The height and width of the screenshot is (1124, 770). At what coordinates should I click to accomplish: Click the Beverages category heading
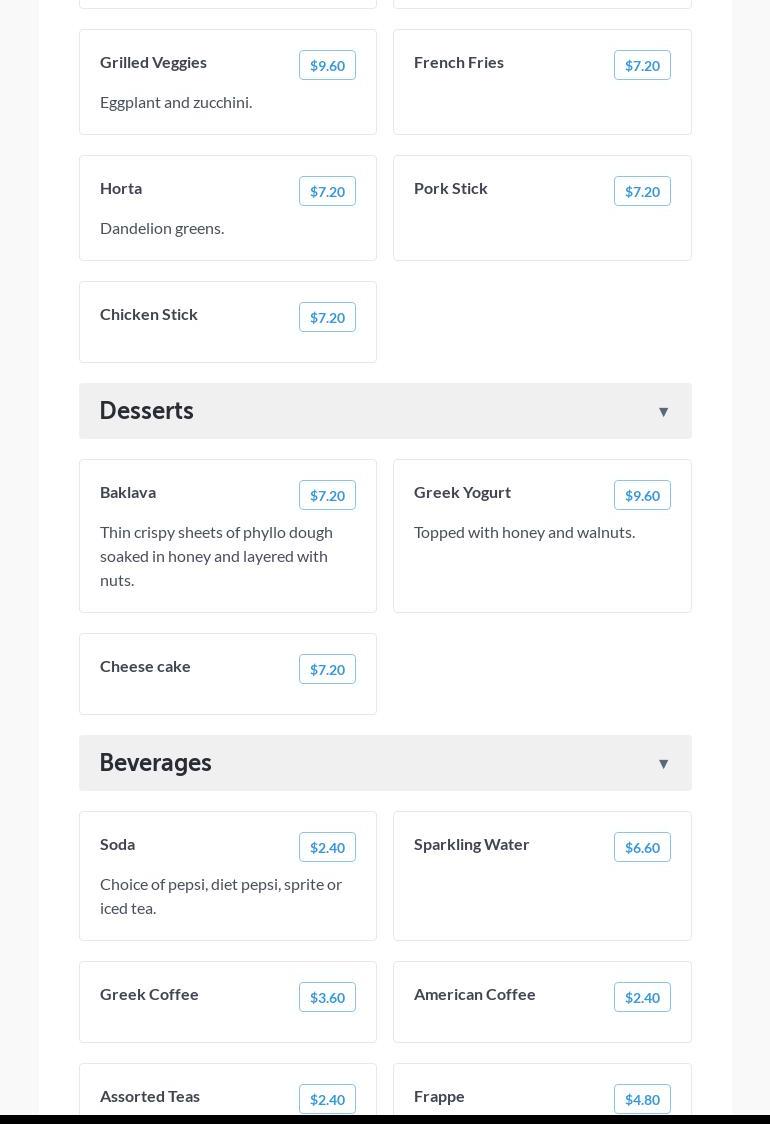[x=155, y=763]
